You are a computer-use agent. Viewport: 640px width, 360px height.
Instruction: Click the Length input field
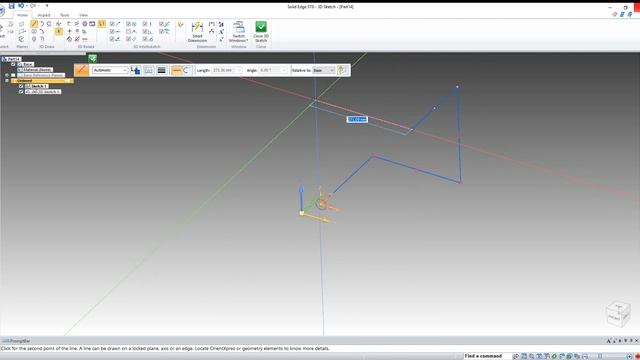point(227,70)
